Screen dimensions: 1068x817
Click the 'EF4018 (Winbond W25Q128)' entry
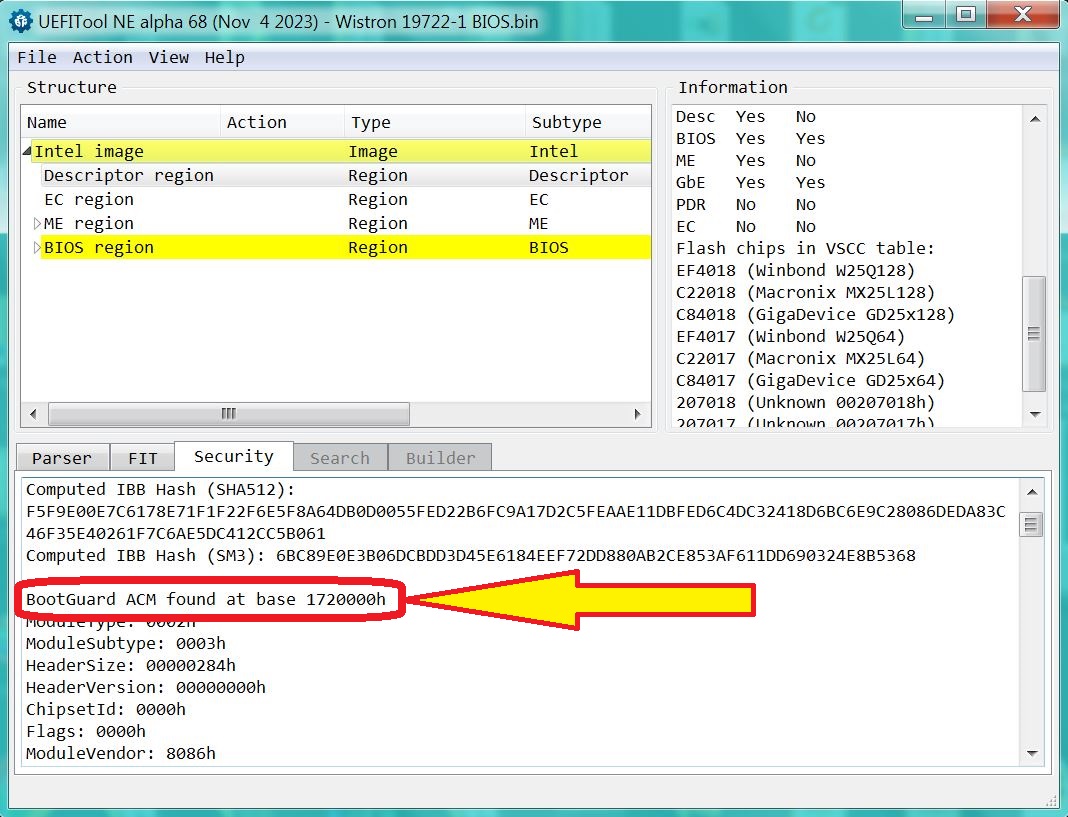796,271
